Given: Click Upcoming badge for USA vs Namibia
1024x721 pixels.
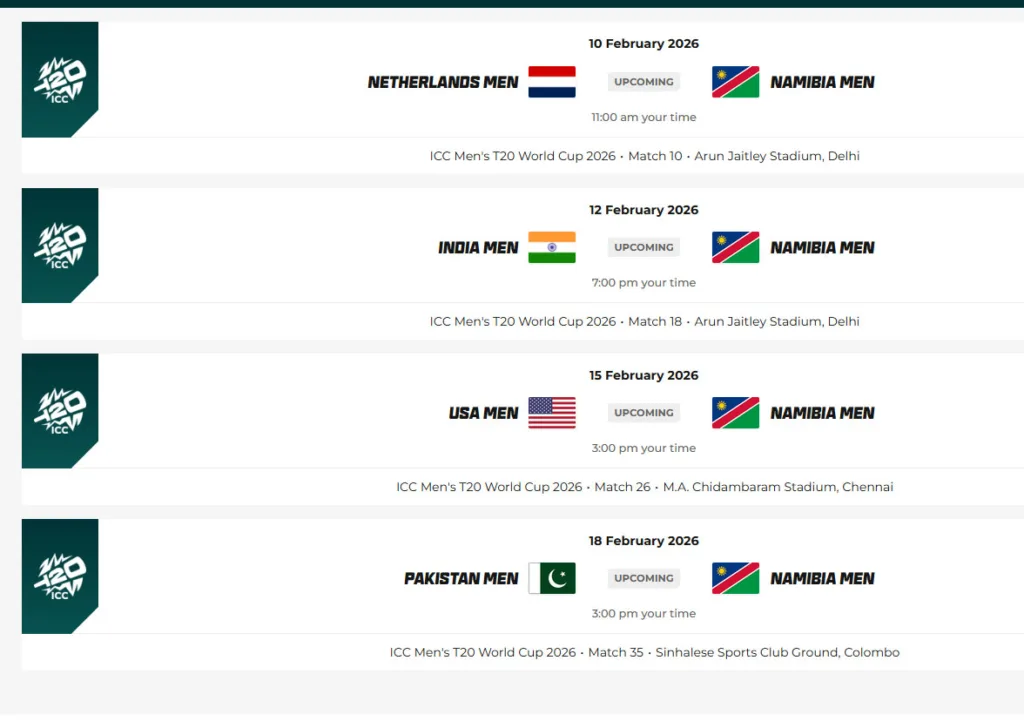Looking at the screenshot, I should tap(644, 413).
